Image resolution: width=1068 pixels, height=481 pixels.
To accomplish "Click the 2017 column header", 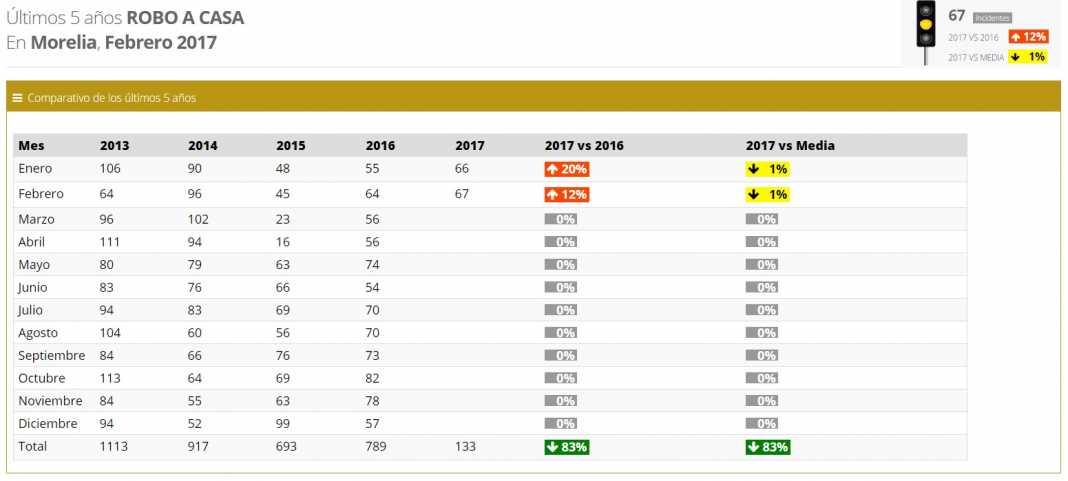I will (x=469, y=146).
